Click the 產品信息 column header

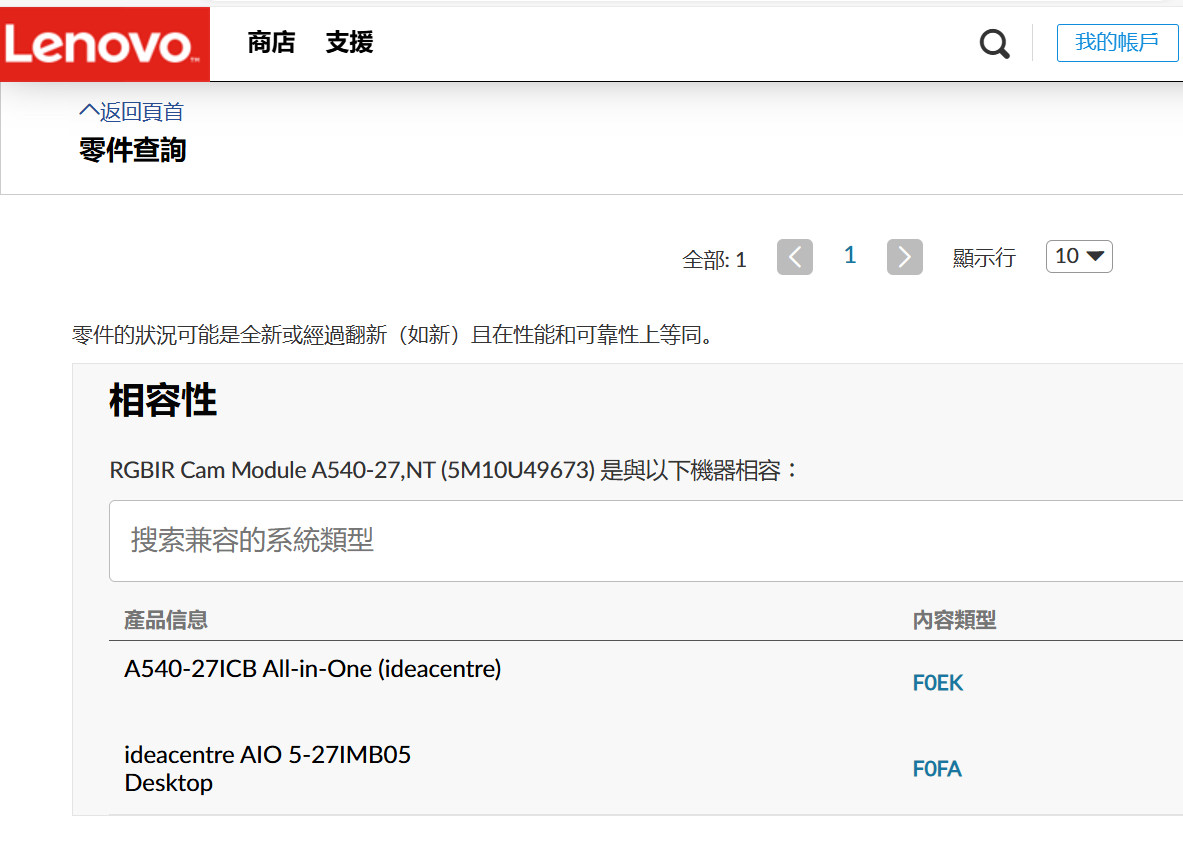(x=166, y=620)
